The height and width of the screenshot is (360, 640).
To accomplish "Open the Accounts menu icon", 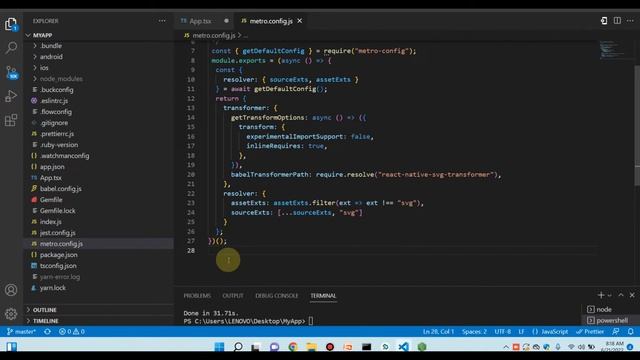I will point(11,290).
